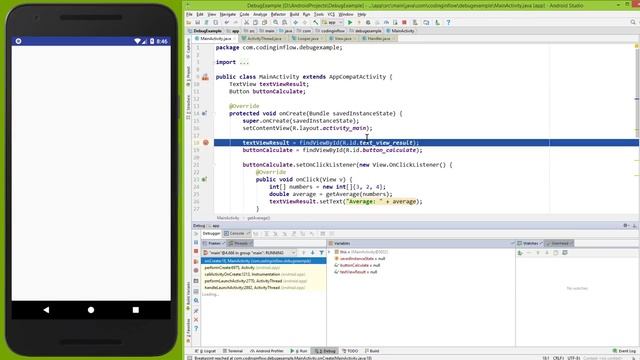Open debug panel help question mark
This screenshot has height=360, width=640.
pos(196,329)
